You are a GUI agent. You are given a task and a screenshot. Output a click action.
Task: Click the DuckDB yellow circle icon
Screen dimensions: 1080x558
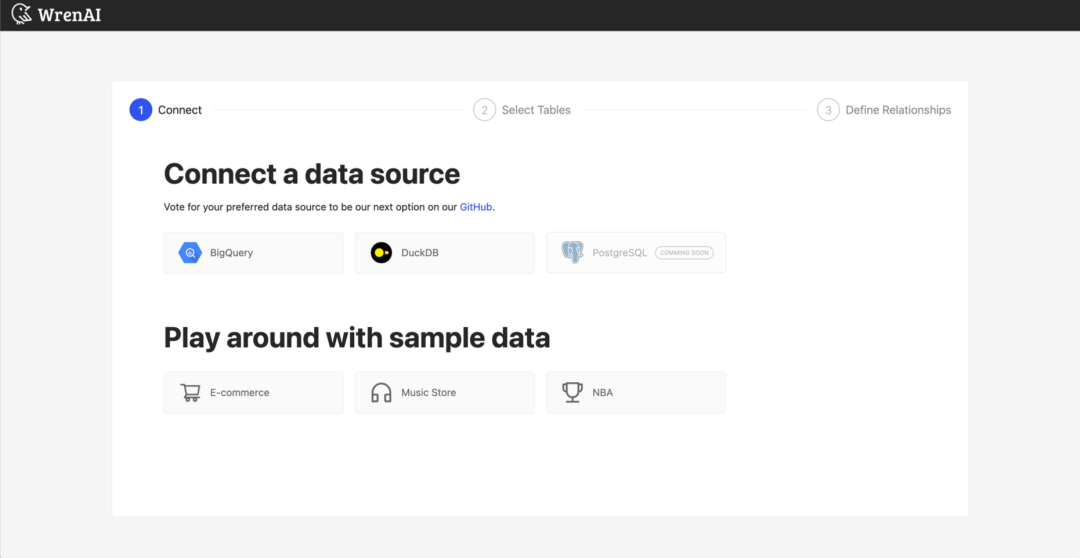pos(381,253)
